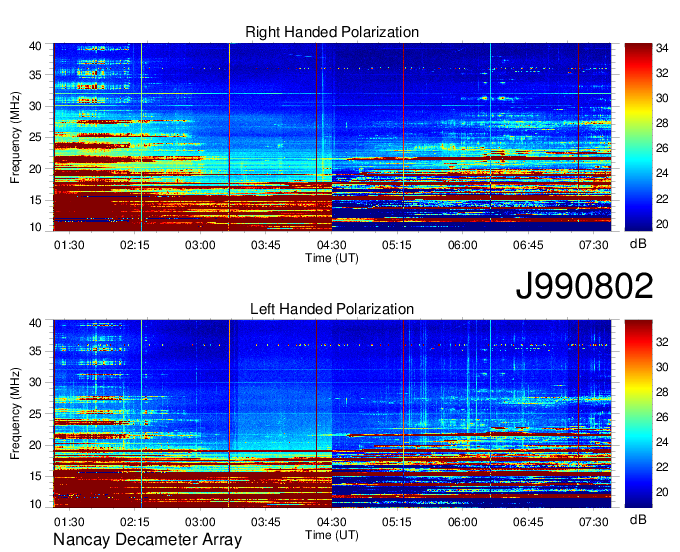Click "Time (UT)" label under top plot
680x552 pixels.
tap(332, 258)
